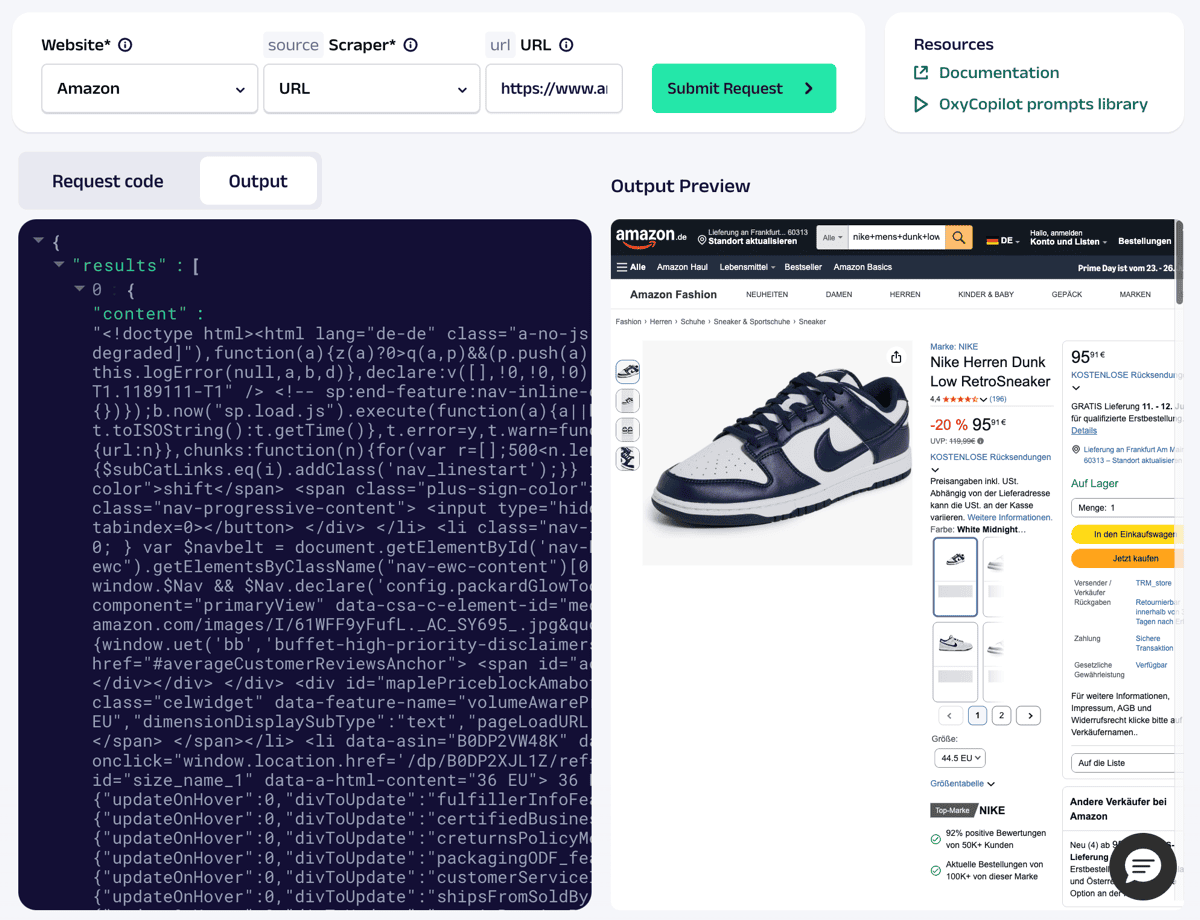Click DAMEN in Amazon Fashion bar
This screenshot has height=920, width=1200.
click(838, 295)
